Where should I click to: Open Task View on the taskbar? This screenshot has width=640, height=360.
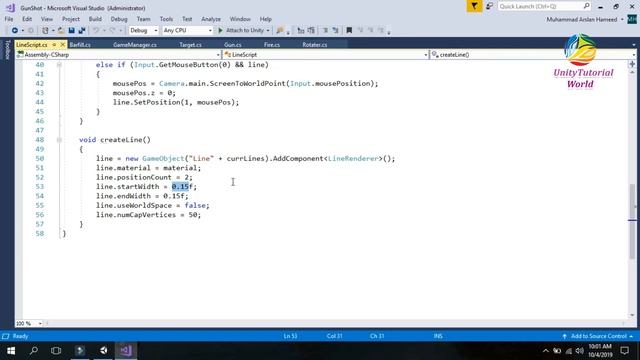point(56,351)
